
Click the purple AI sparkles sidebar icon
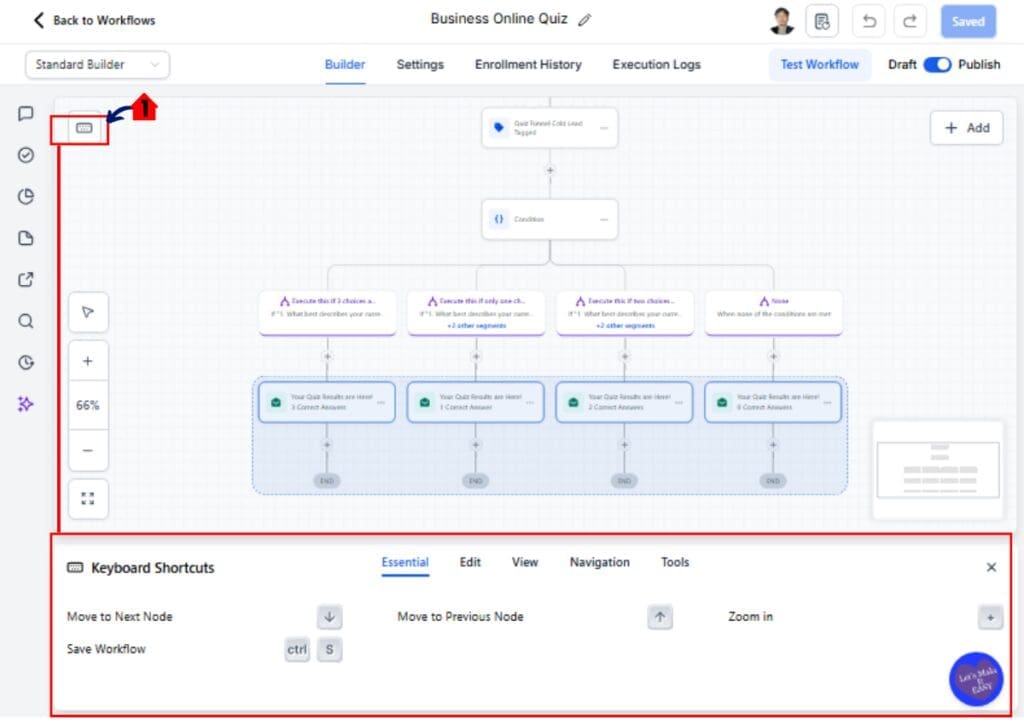(26, 403)
